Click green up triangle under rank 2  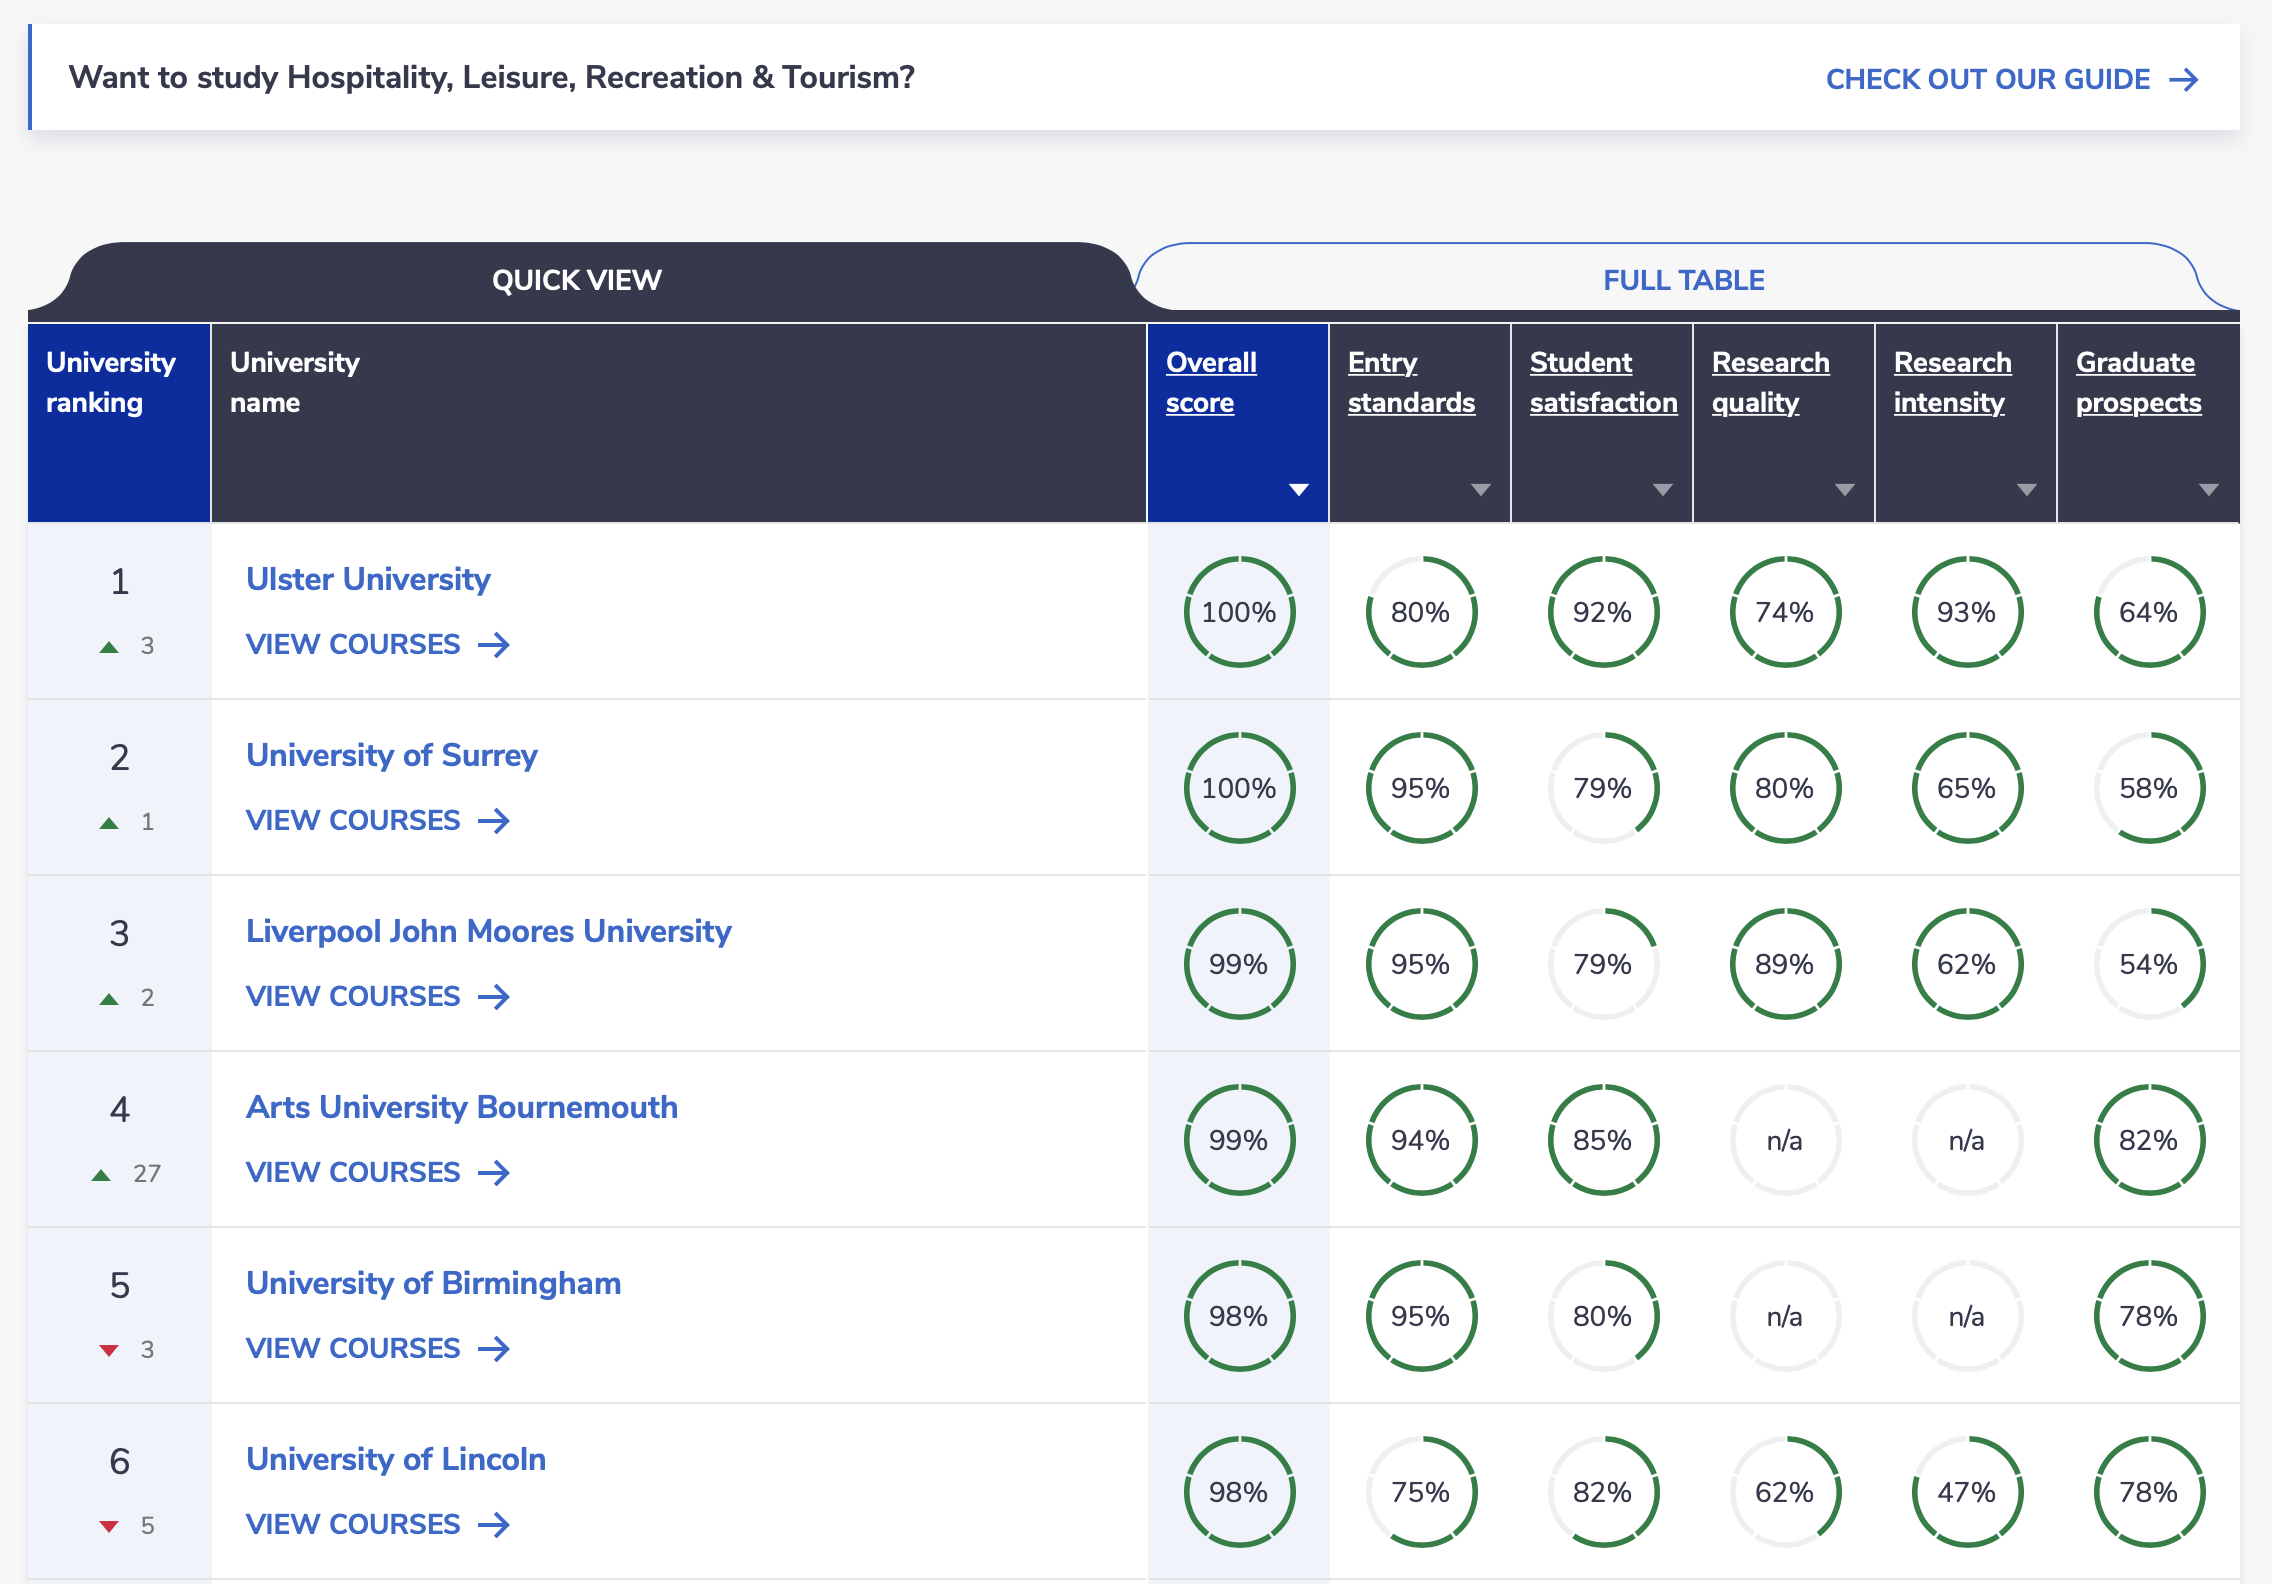(x=109, y=823)
